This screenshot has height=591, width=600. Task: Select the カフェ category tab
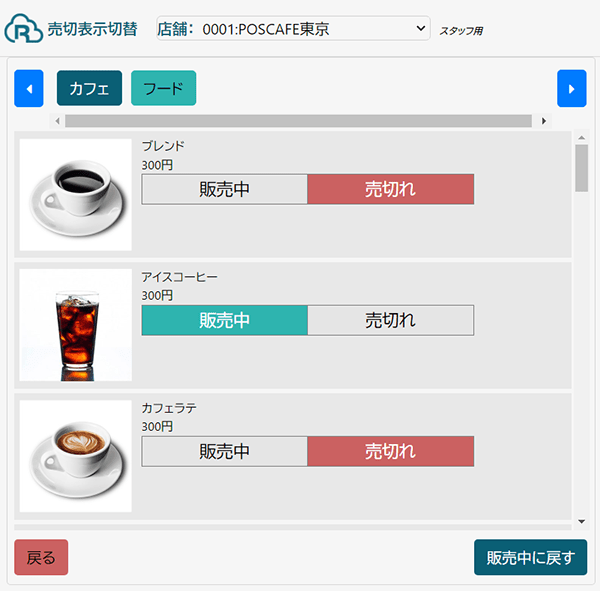(x=89, y=88)
